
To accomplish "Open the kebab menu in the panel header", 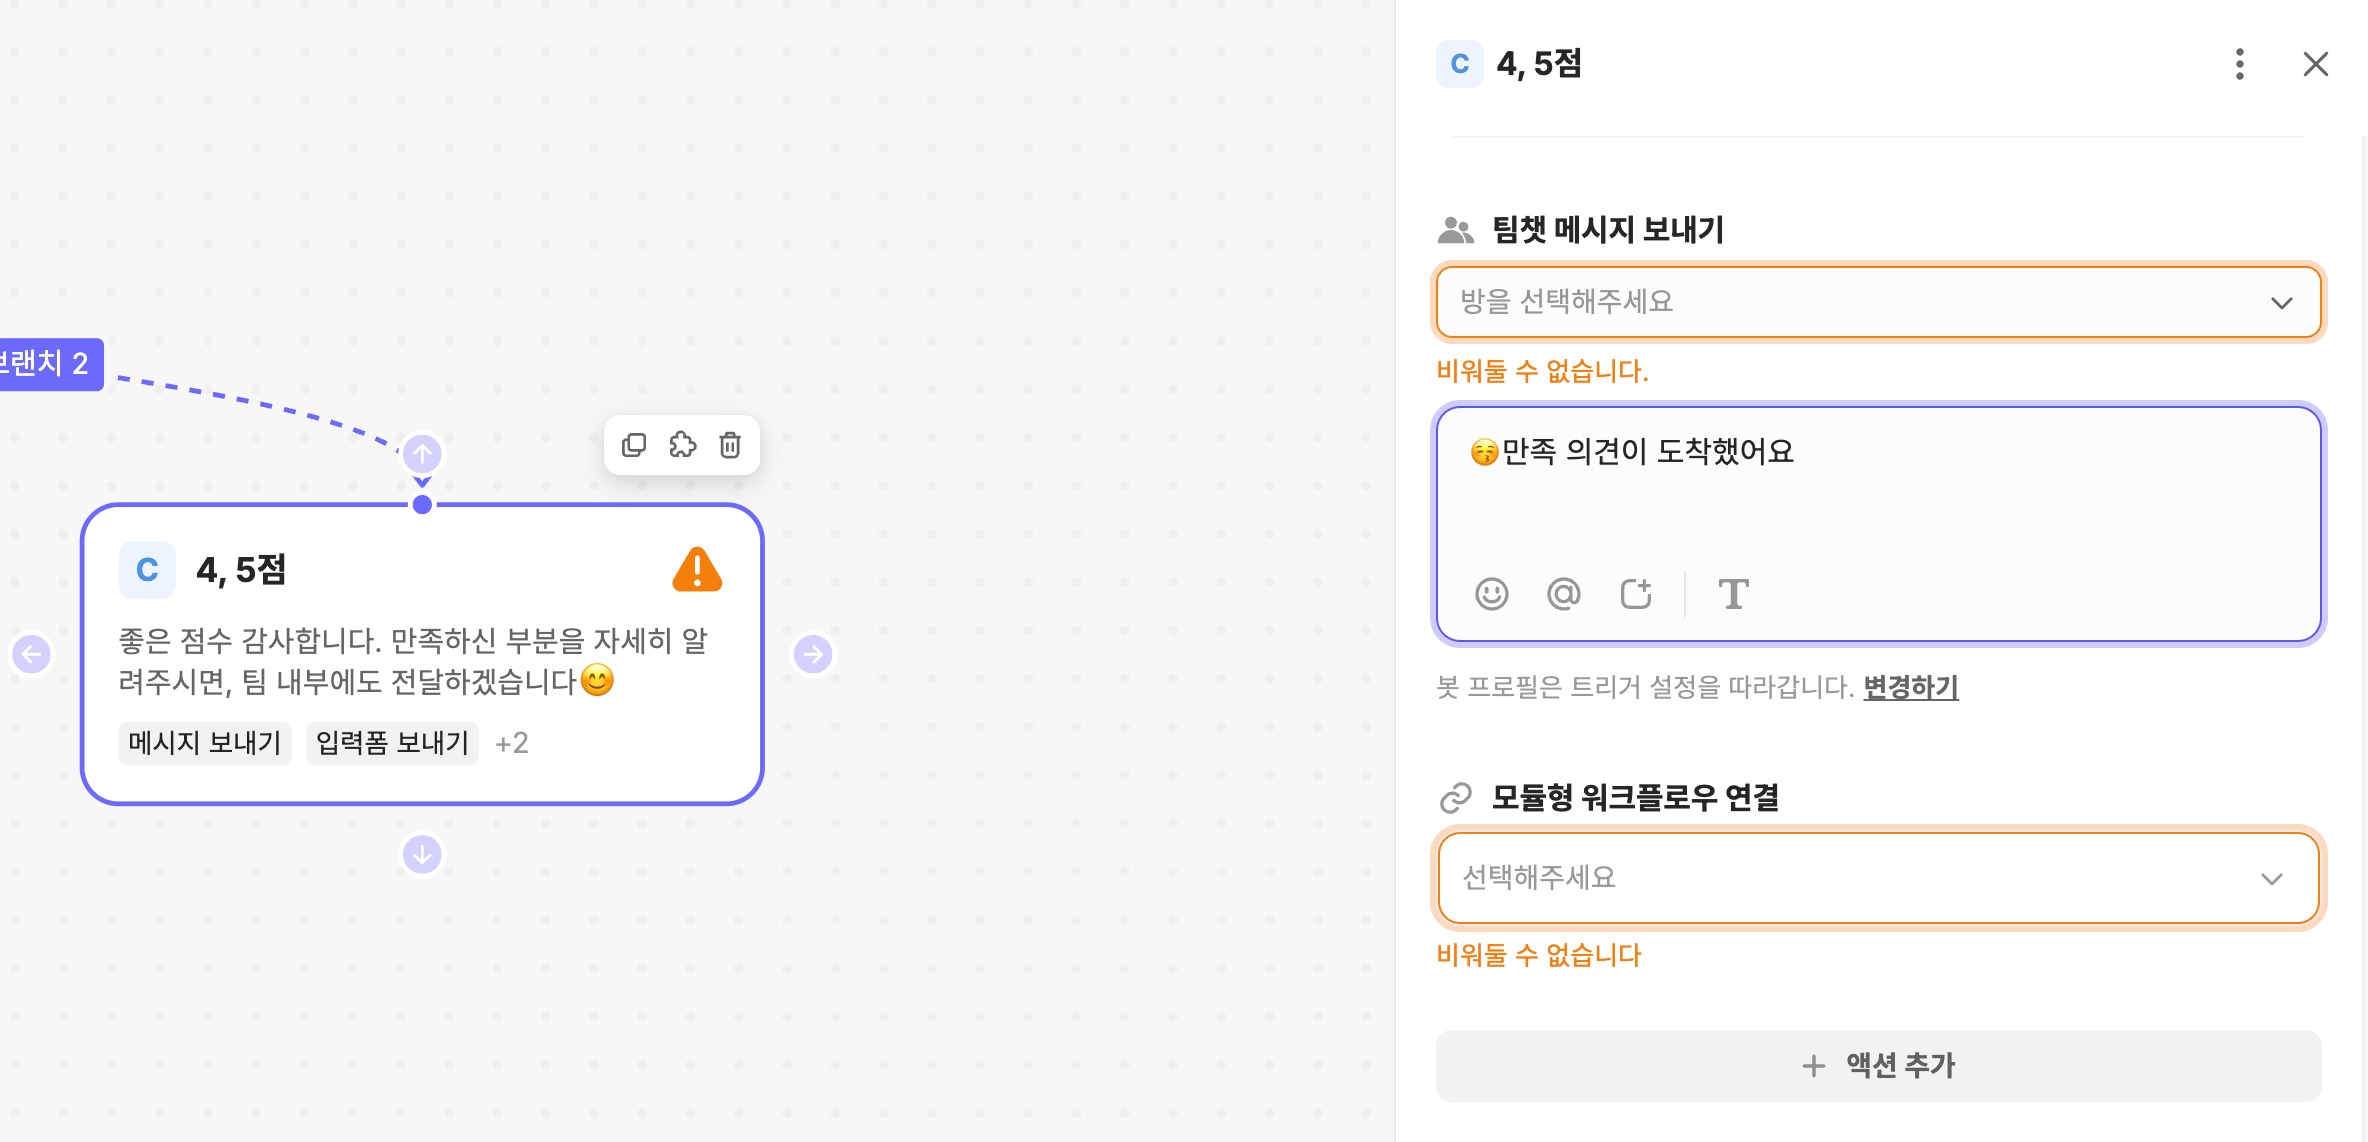I will click(2240, 64).
